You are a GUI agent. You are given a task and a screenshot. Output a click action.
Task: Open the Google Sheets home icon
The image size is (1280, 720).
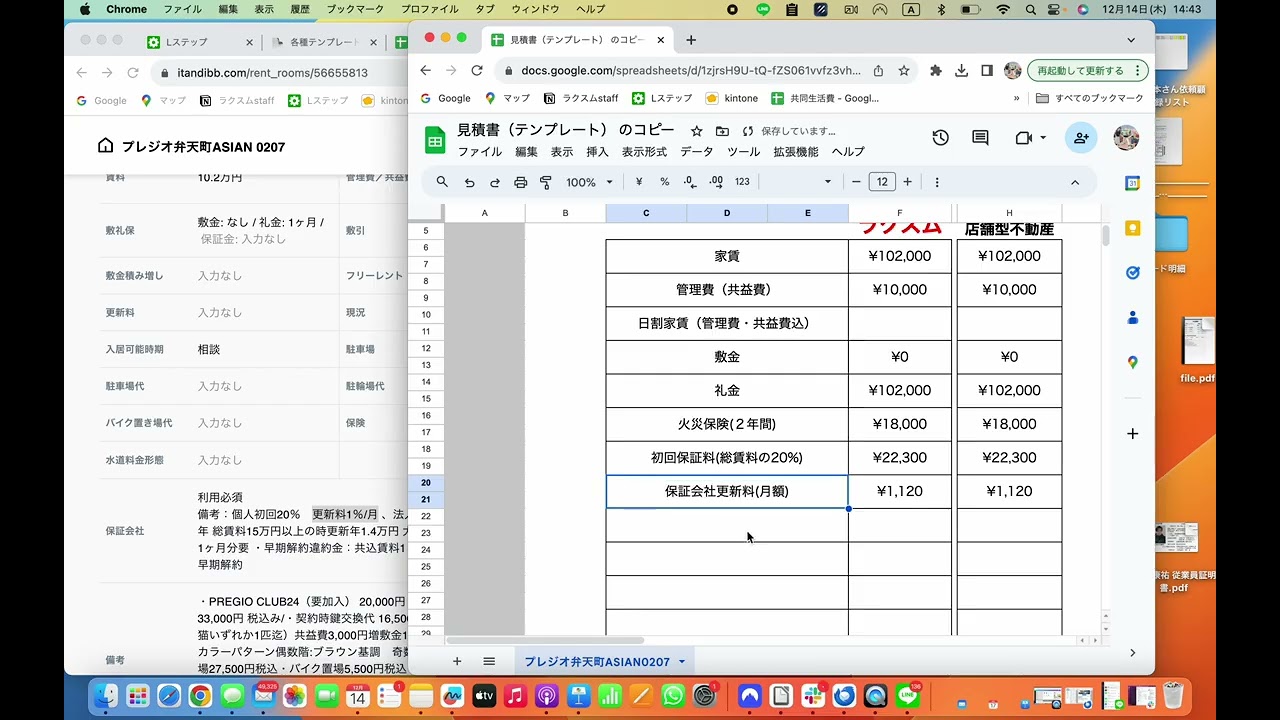435,141
